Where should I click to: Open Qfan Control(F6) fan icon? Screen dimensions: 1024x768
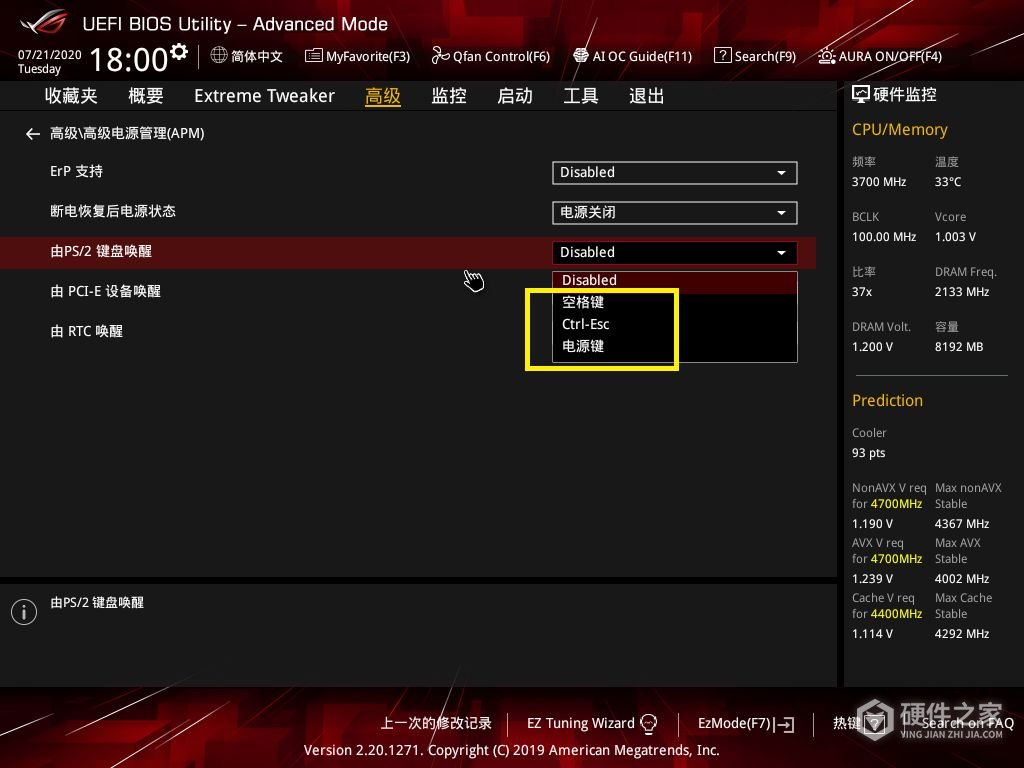point(440,56)
